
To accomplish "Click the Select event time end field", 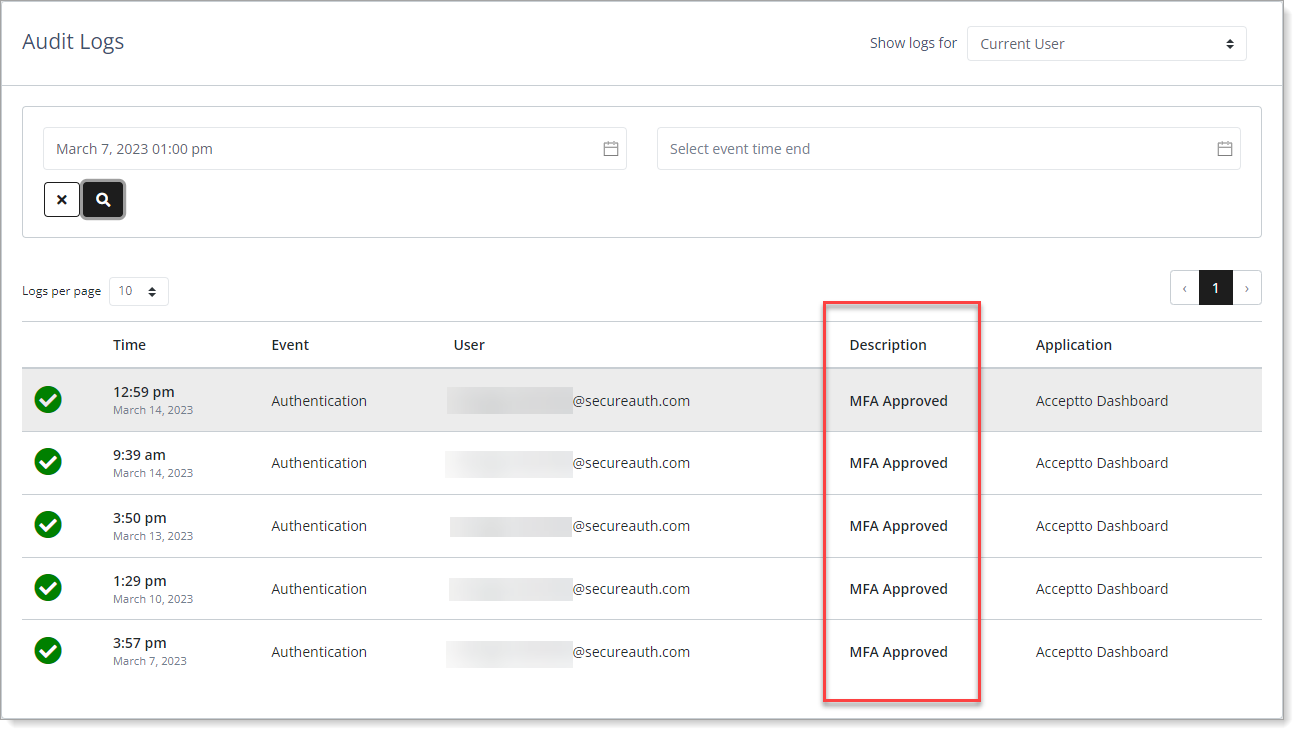I will 949,149.
